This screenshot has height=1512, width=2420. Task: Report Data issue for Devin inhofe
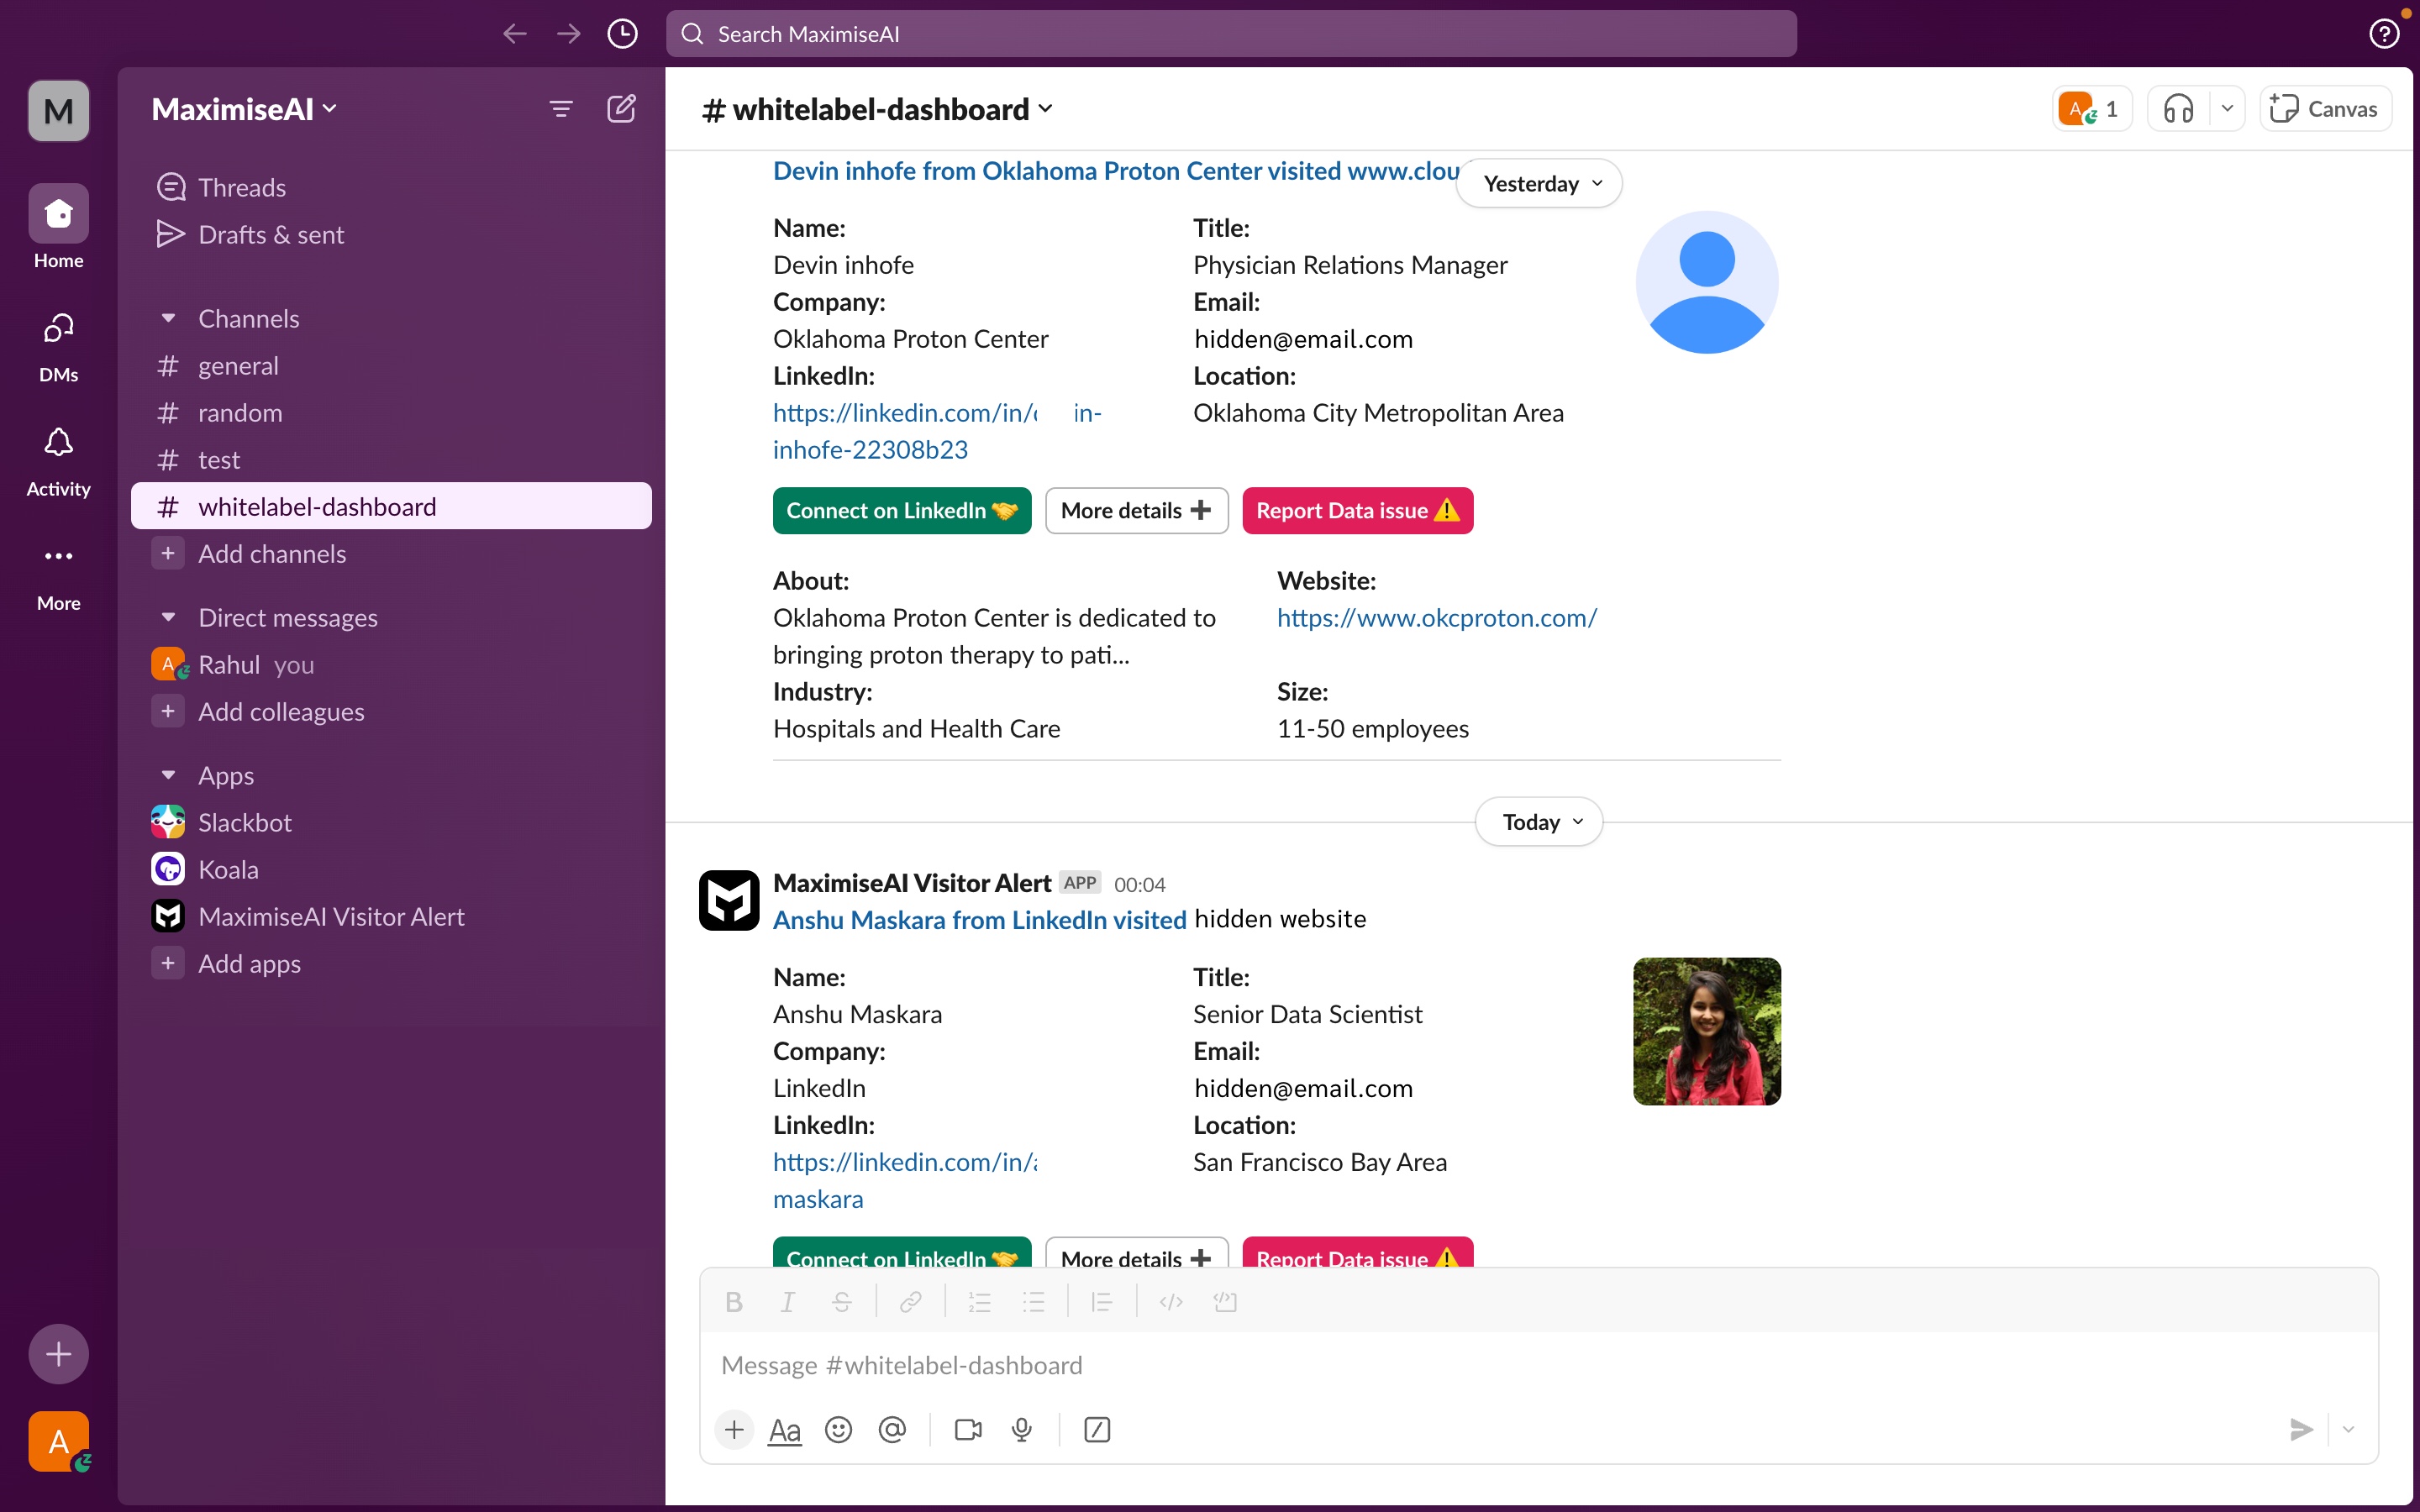coord(1357,510)
